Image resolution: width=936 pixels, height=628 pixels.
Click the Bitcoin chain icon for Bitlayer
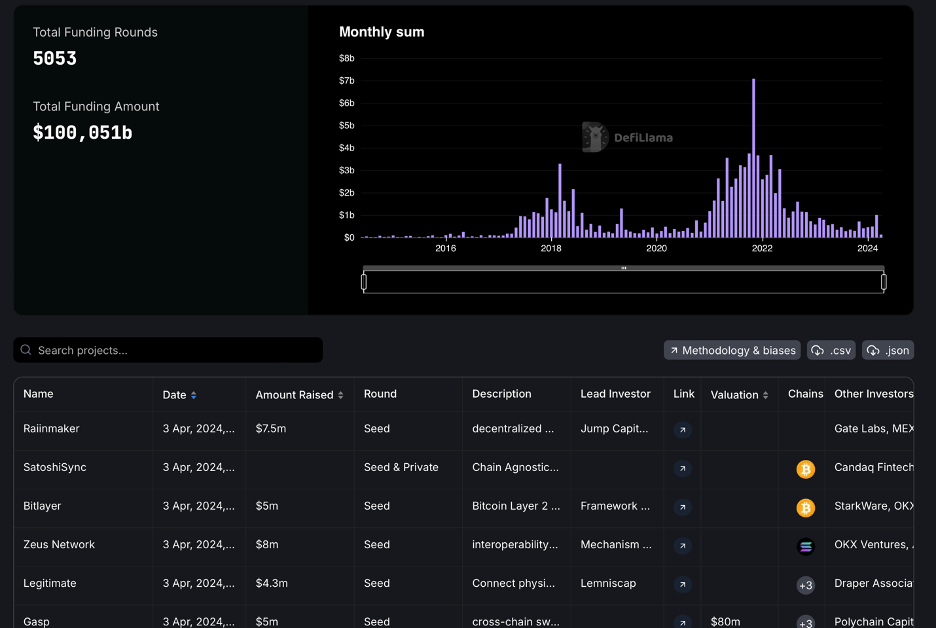805,508
